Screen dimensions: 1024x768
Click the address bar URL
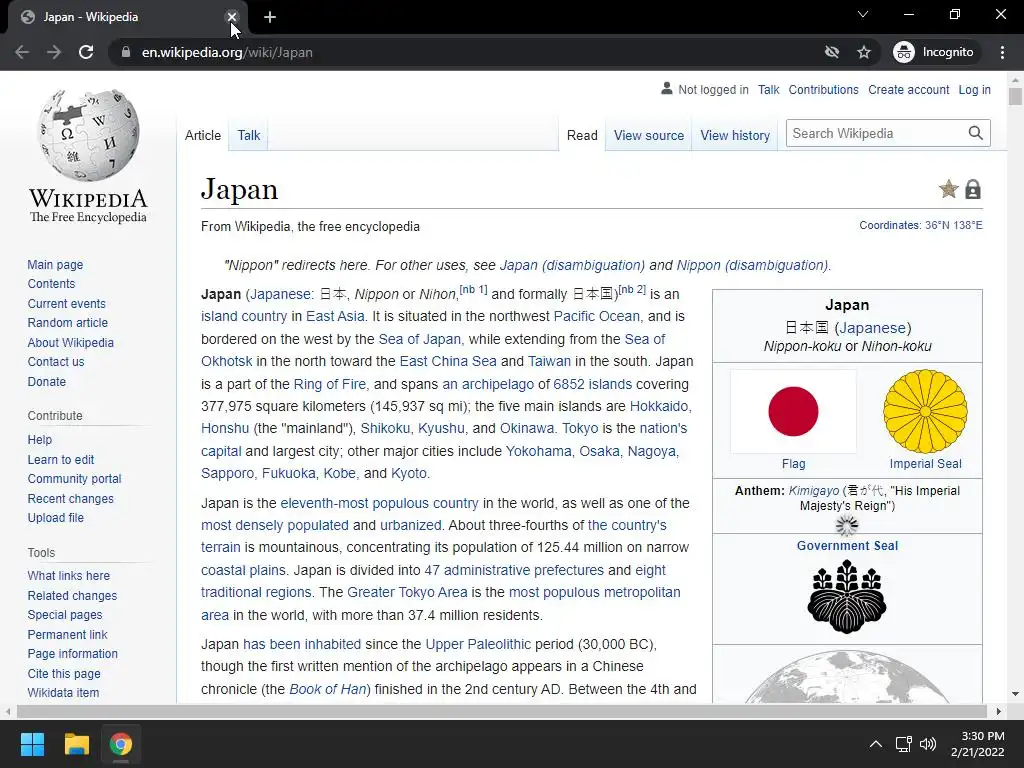click(x=227, y=52)
